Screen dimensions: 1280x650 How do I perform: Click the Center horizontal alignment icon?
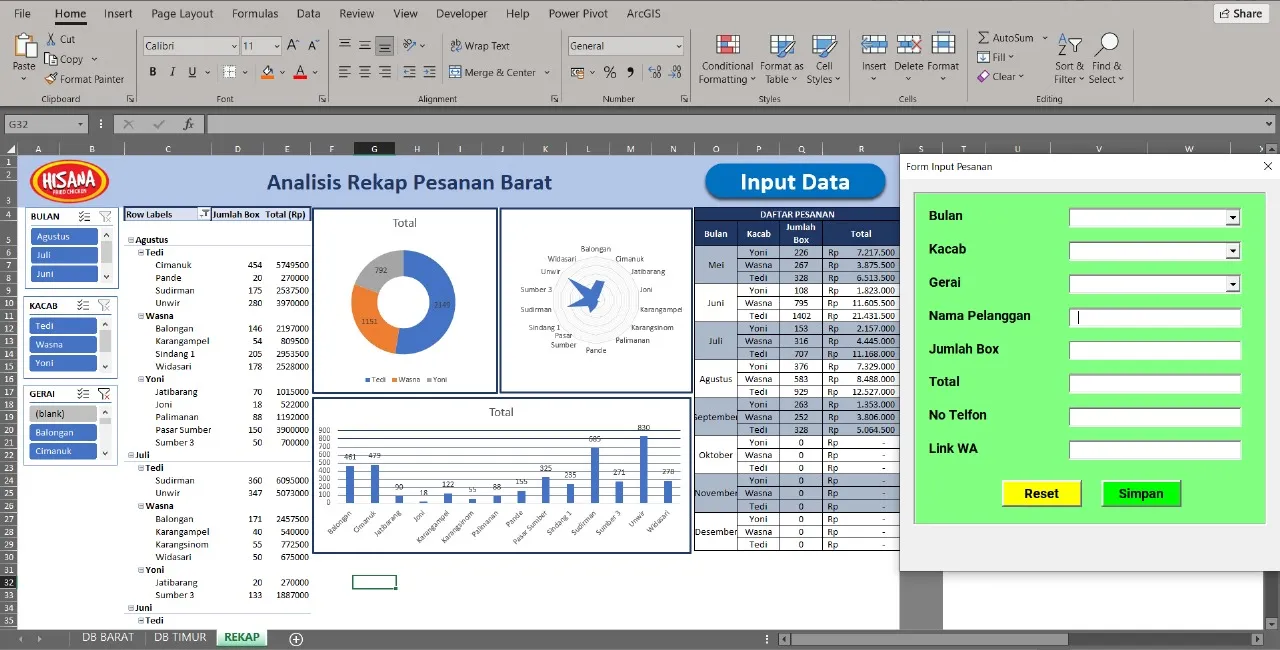point(365,72)
